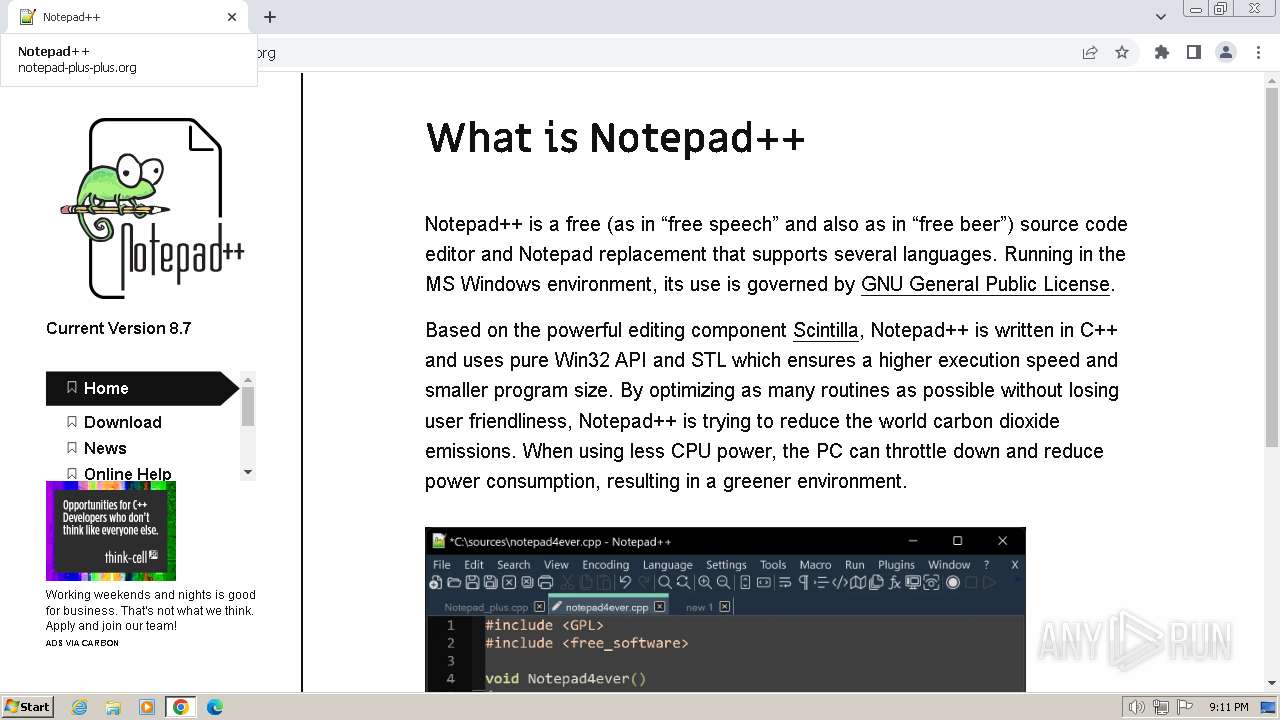The height and width of the screenshot is (720, 1280).
Task: Click the 'What is Notepad++' heading
Action: click(x=615, y=137)
